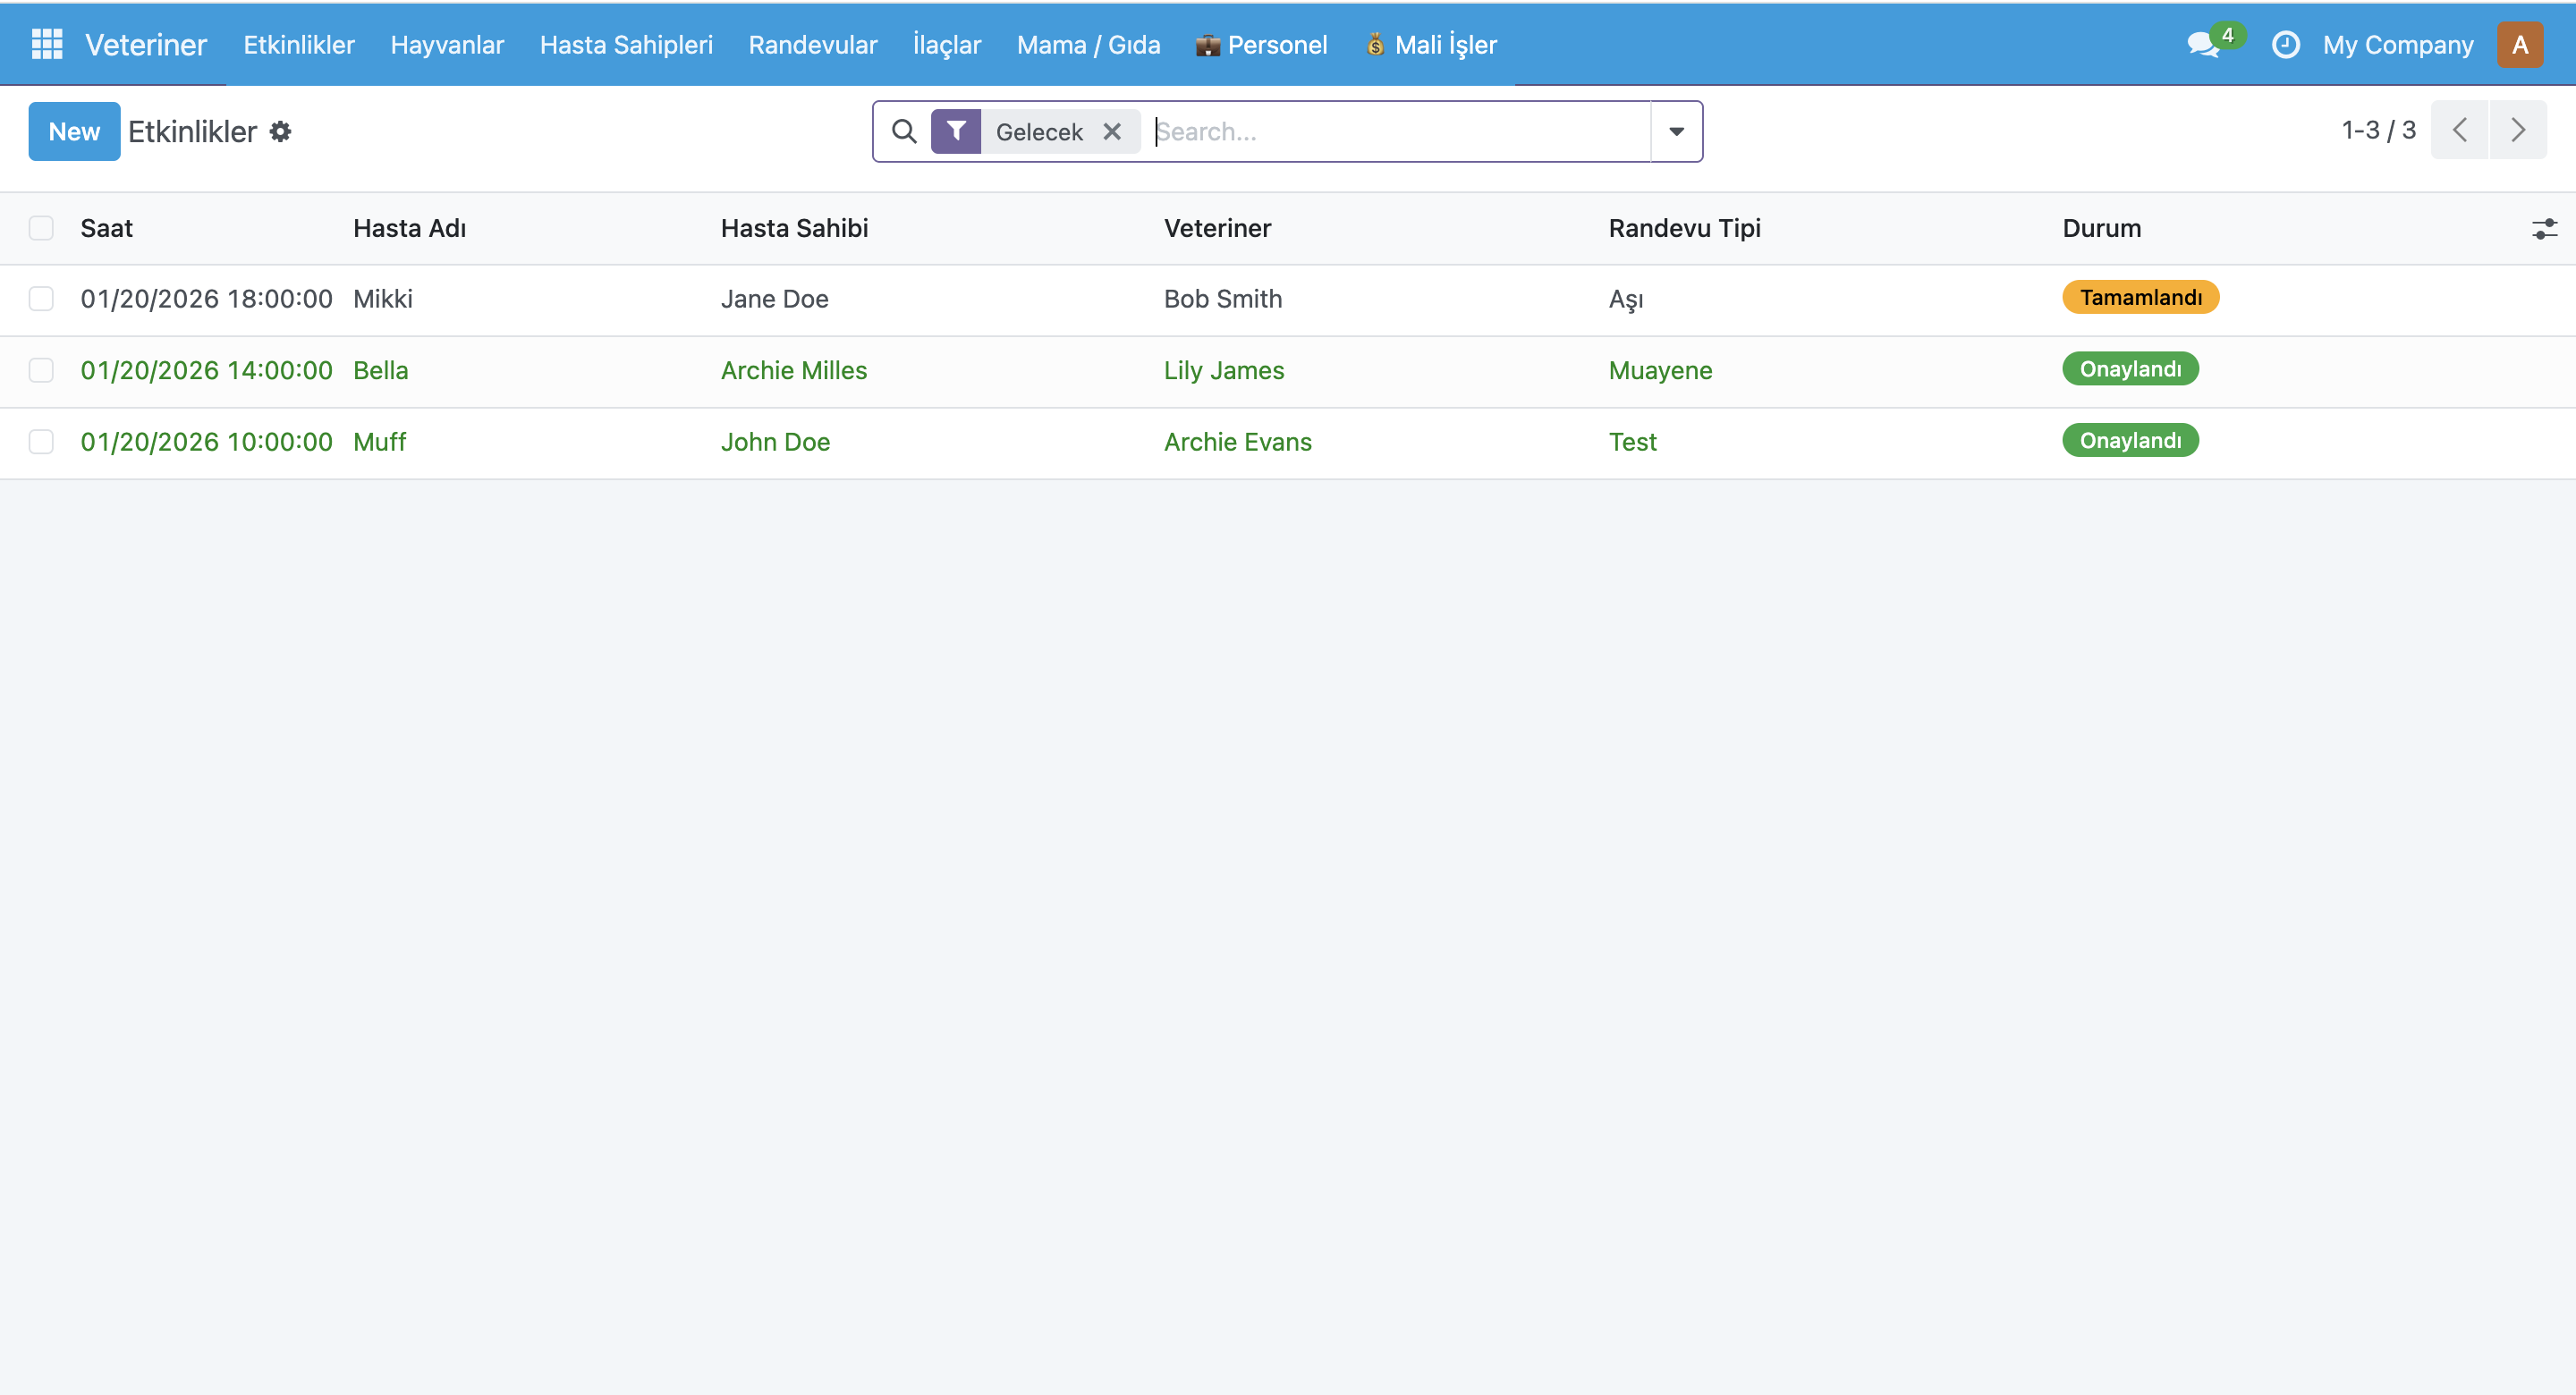The image size is (2576, 1395).
Task: Open the user avatar menu
Action: pyautogui.click(x=2519, y=44)
